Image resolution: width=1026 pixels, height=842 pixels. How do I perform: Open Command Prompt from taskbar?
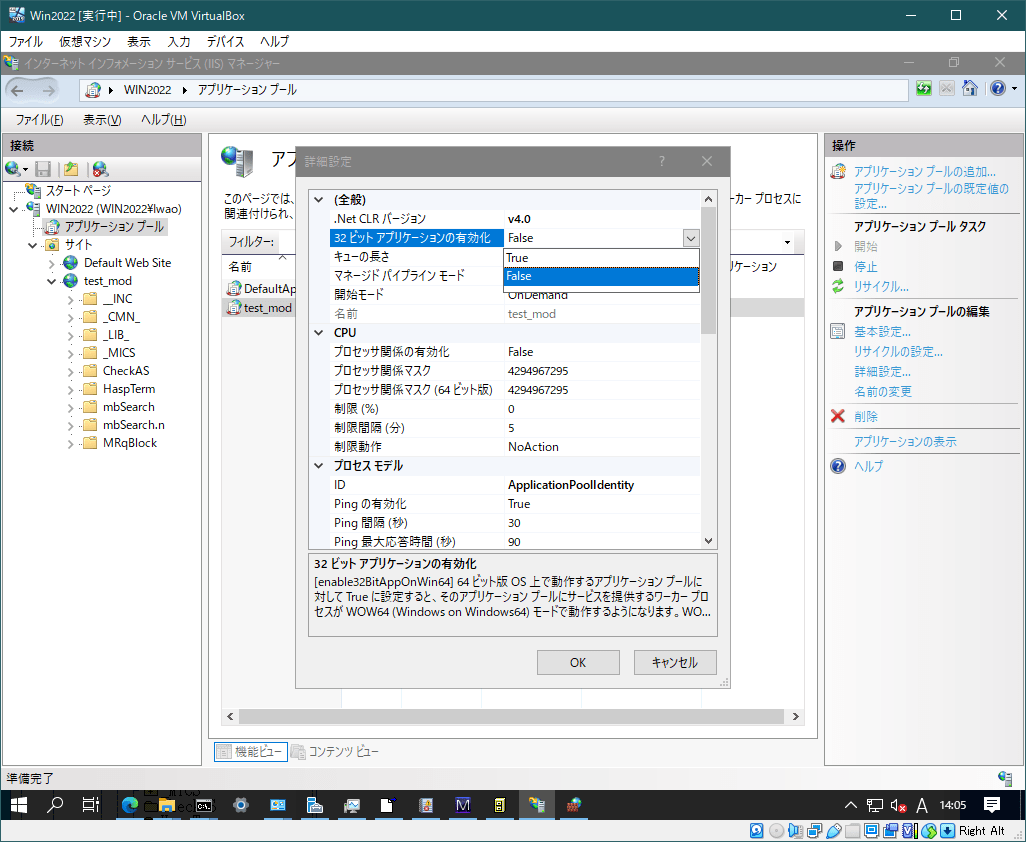(x=203, y=805)
